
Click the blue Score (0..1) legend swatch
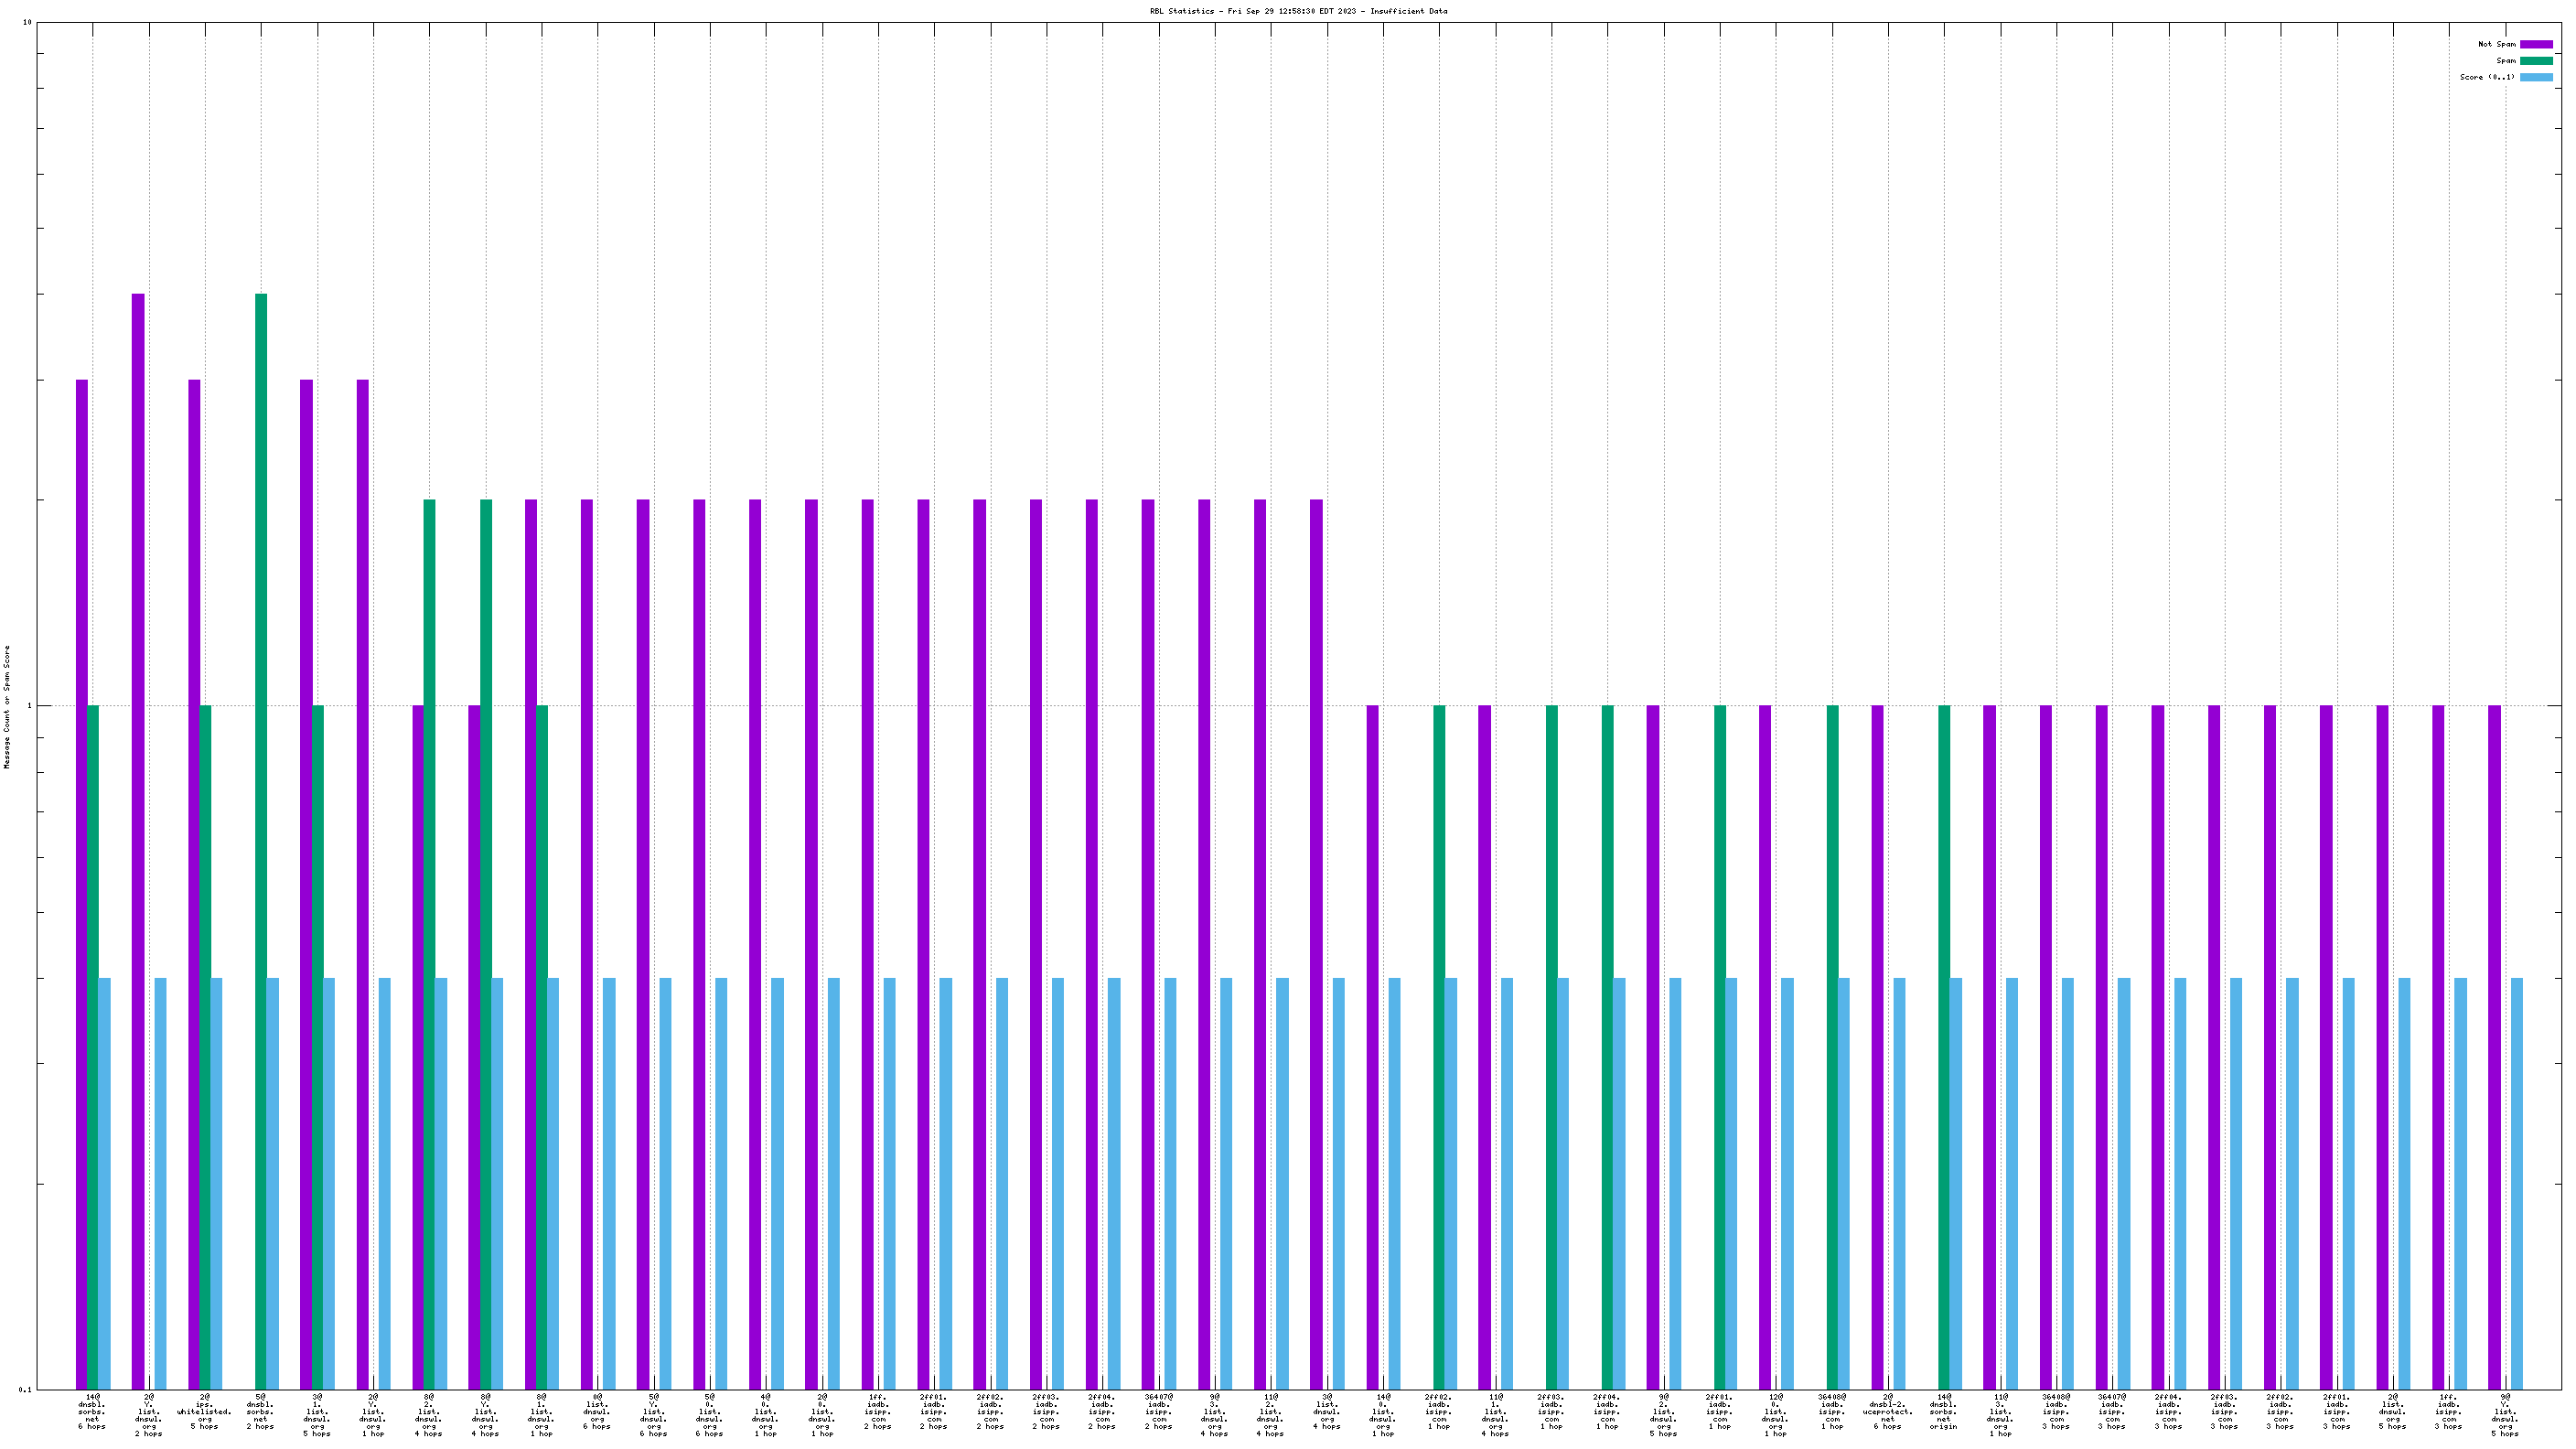click(2536, 77)
